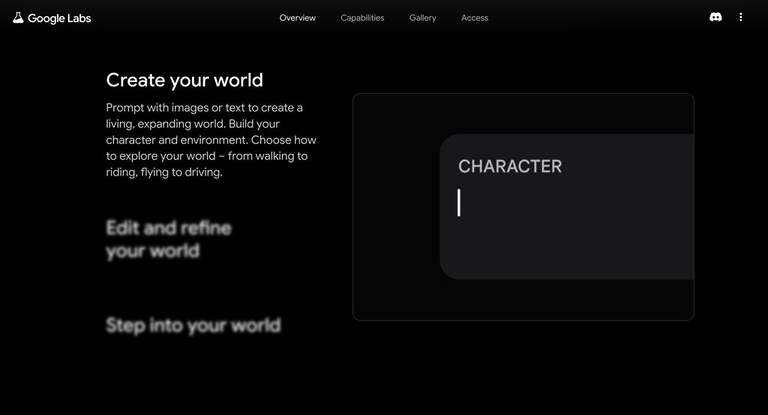This screenshot has height=415, width=768.
Task: Open the three-dot more options menu
Action: click(741, 17)
